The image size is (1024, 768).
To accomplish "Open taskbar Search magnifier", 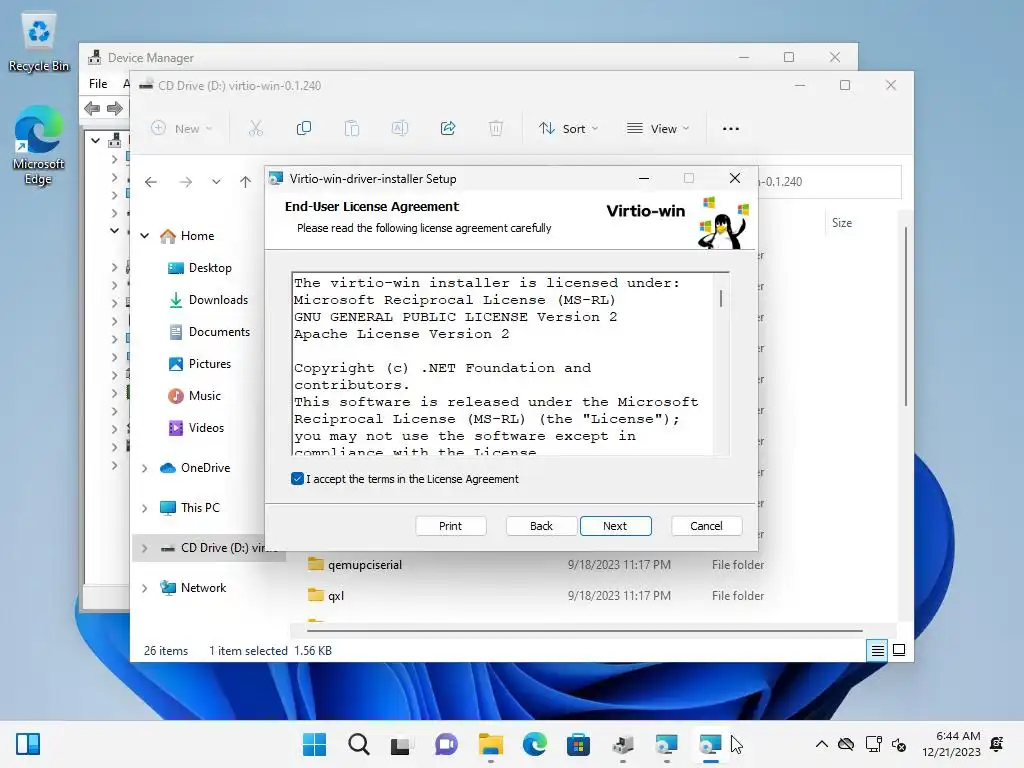I will (x=359, y=744).
